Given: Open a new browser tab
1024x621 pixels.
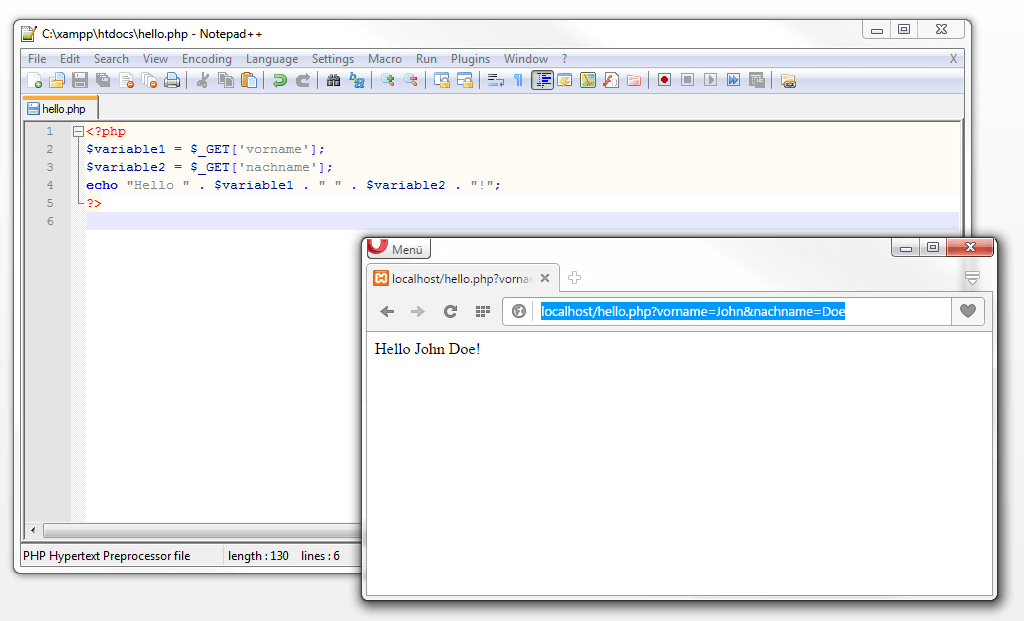Looking at the screenshot, I should click(574, 278).
